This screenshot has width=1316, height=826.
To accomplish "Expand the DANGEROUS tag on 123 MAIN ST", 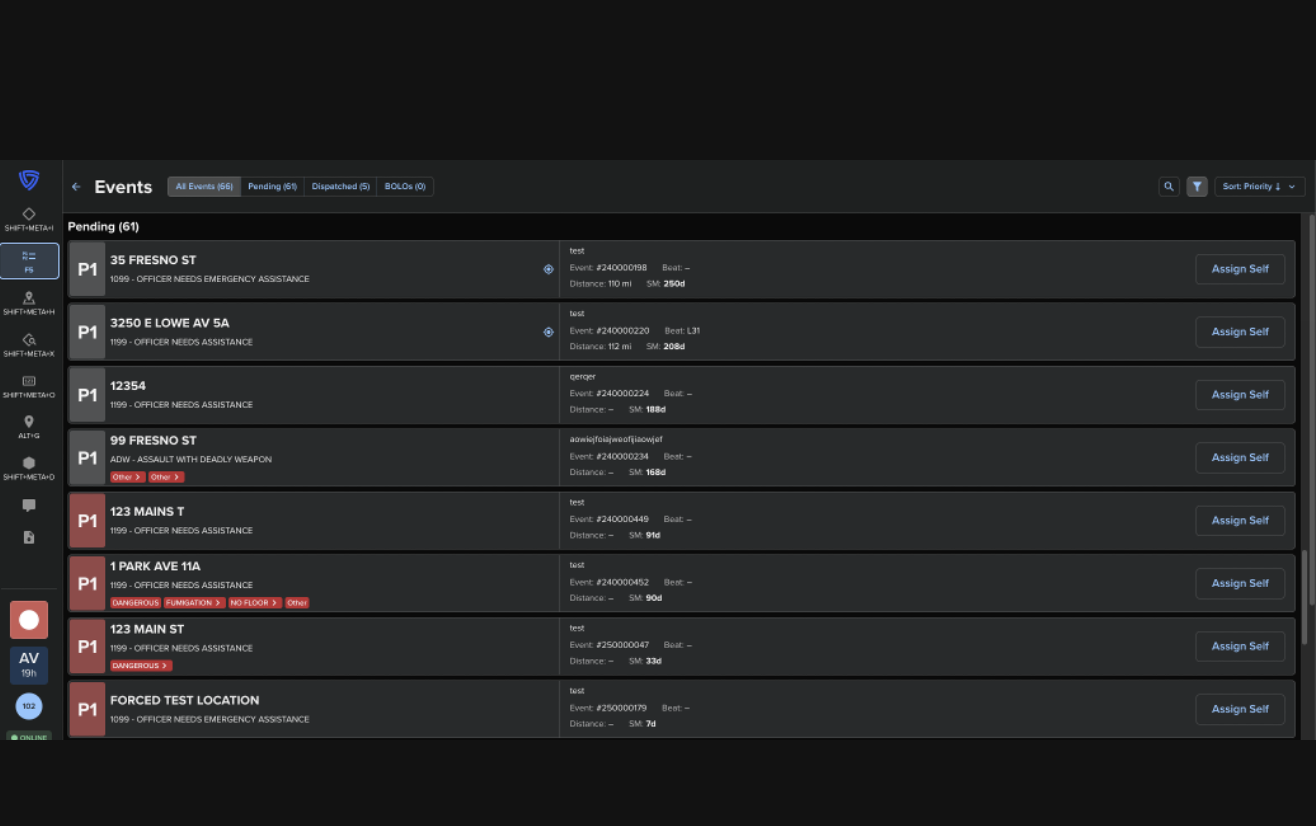I will [140, 665].
